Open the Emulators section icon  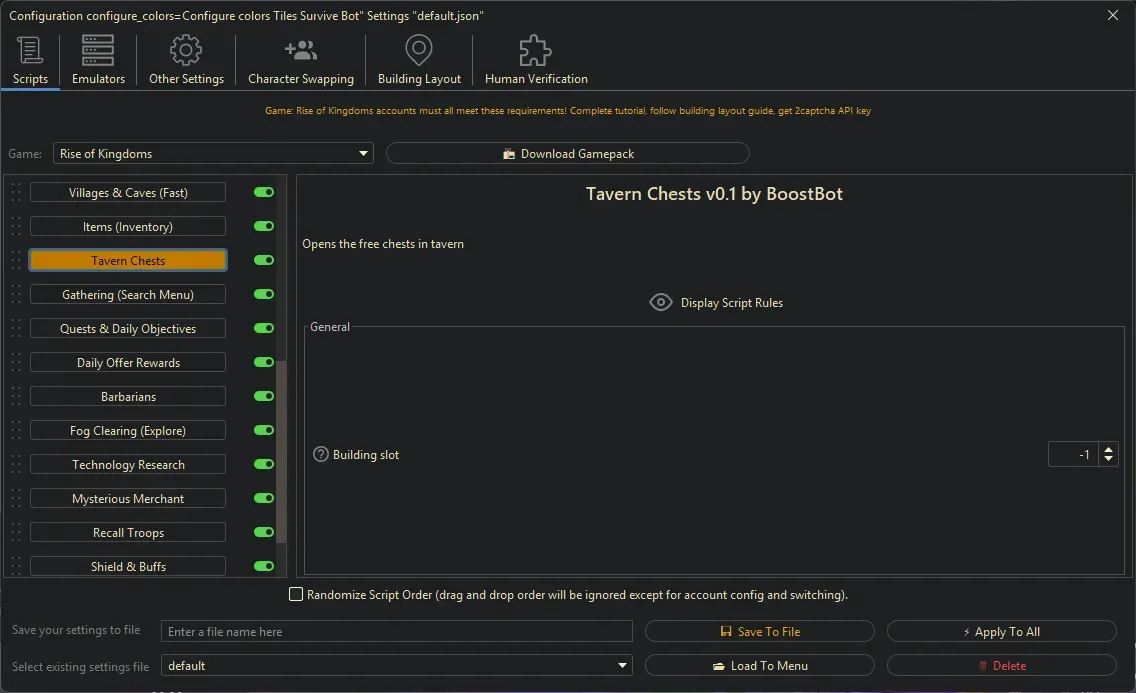coord(97,49)
